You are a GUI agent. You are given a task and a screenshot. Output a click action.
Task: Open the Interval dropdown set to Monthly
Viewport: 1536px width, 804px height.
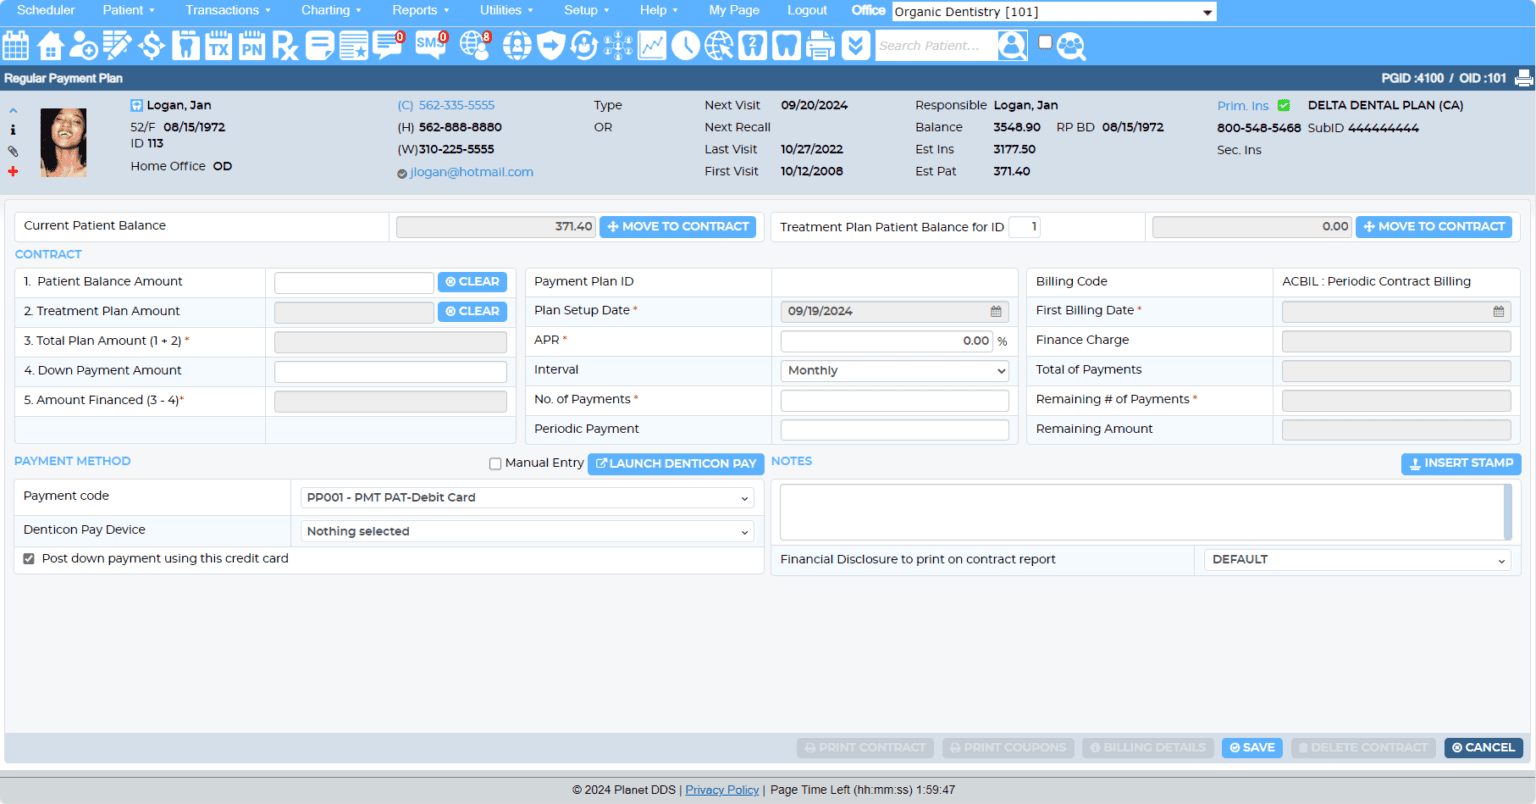click(x=893, y=370)
